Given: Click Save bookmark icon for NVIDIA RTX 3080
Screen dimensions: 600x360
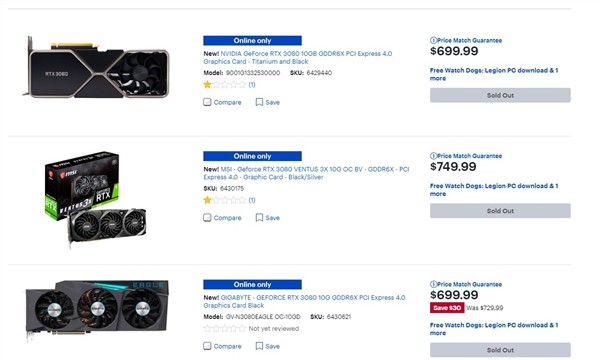Looking at the screenshot, I should pos(259,102).
